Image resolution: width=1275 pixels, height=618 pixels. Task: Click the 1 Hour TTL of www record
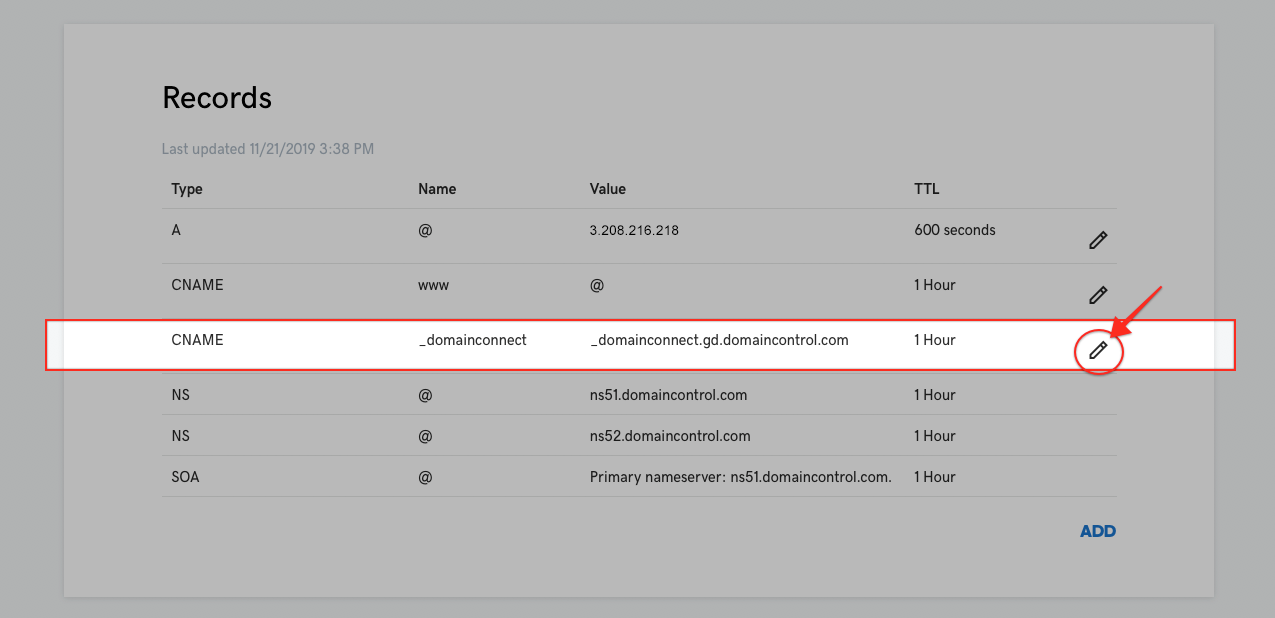(x=935, y=285)
